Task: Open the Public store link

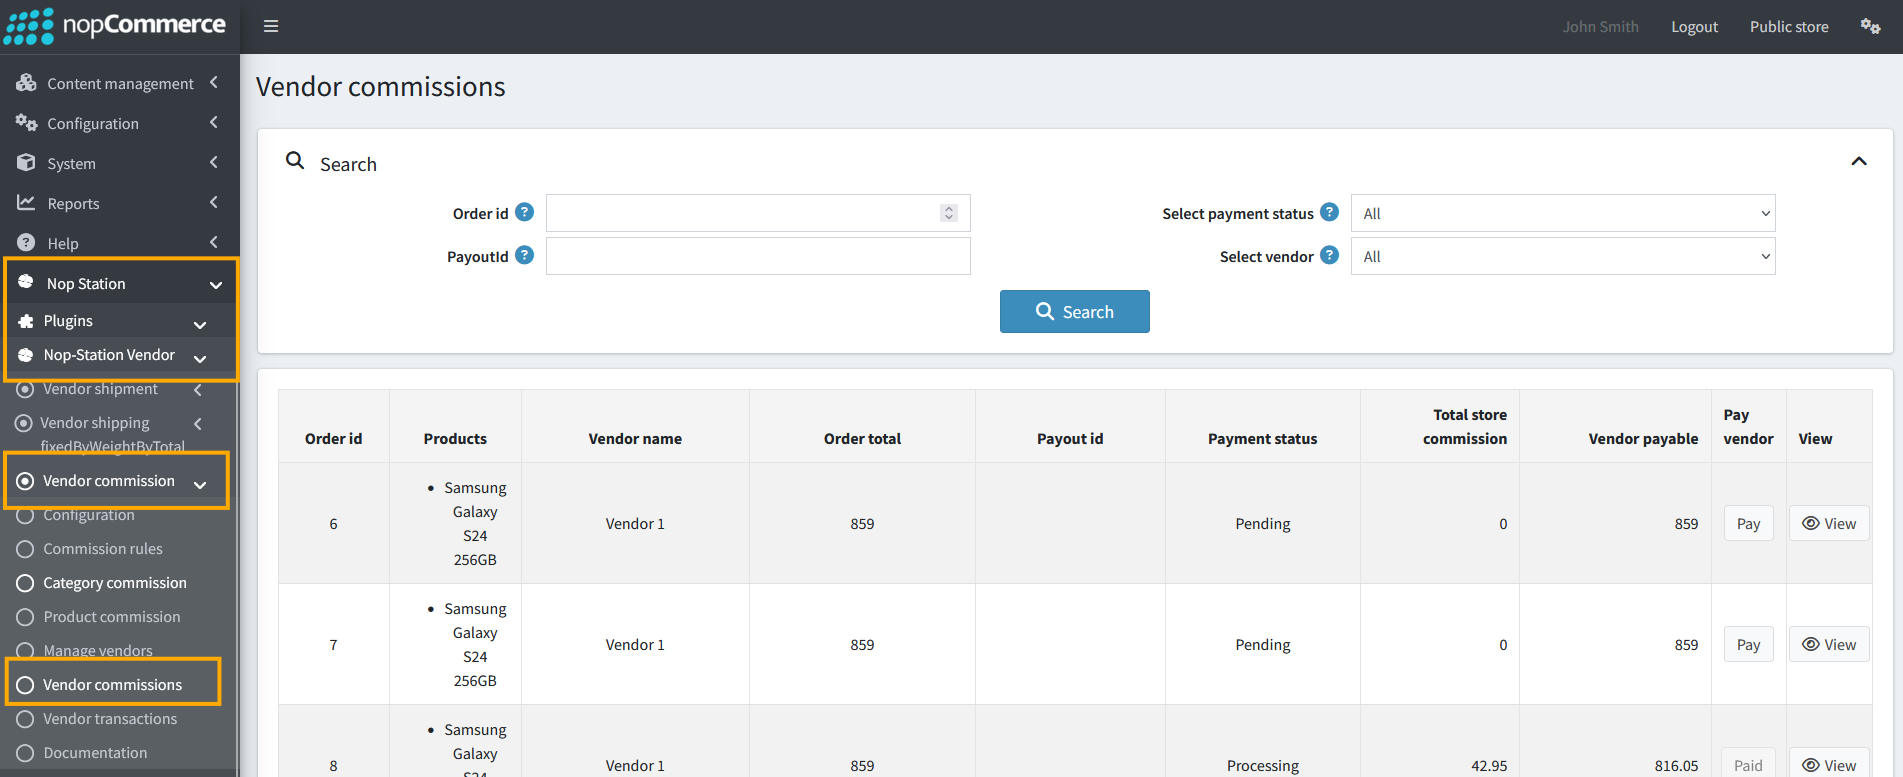Action: click(1789, 27)
